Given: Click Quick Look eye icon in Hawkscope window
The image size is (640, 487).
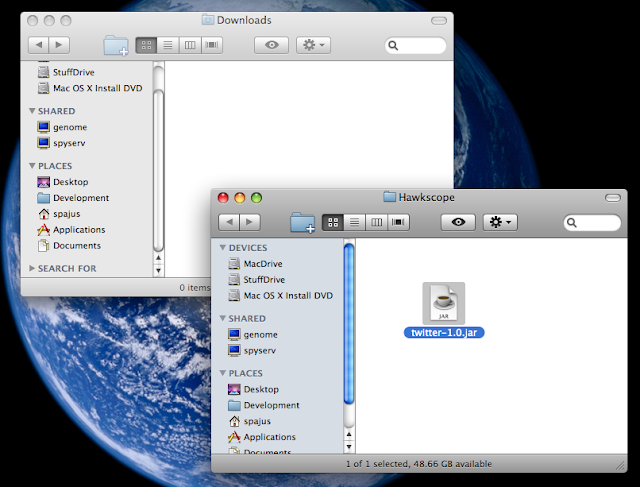Looking at the screenshot, I should (458, 222).
